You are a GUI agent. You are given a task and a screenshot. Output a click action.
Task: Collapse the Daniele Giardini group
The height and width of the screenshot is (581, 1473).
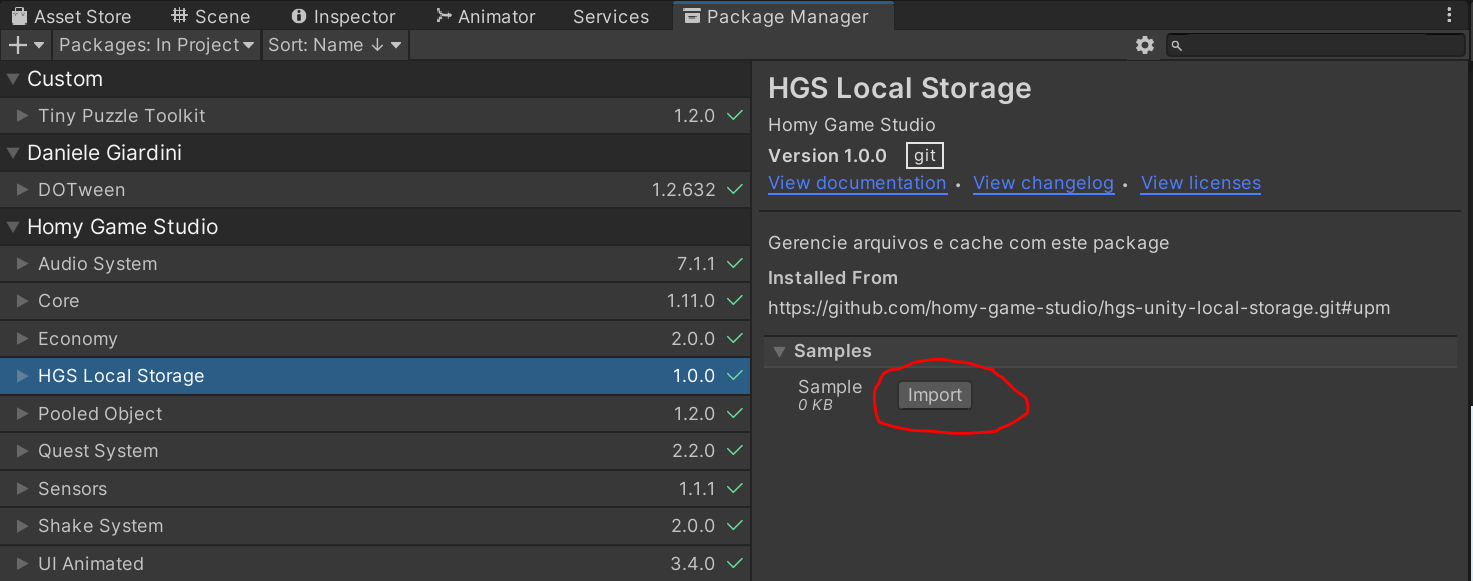[x=13, y=153]
